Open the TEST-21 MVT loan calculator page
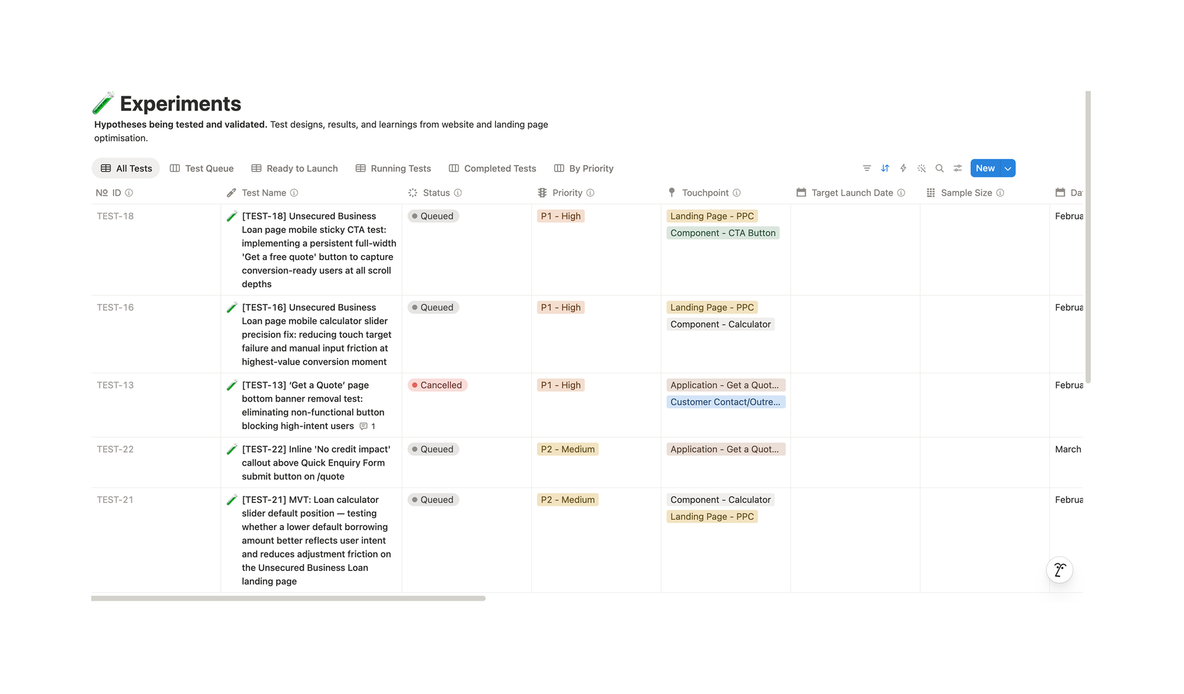This screenshot has height=694, width=1184. 316,541
